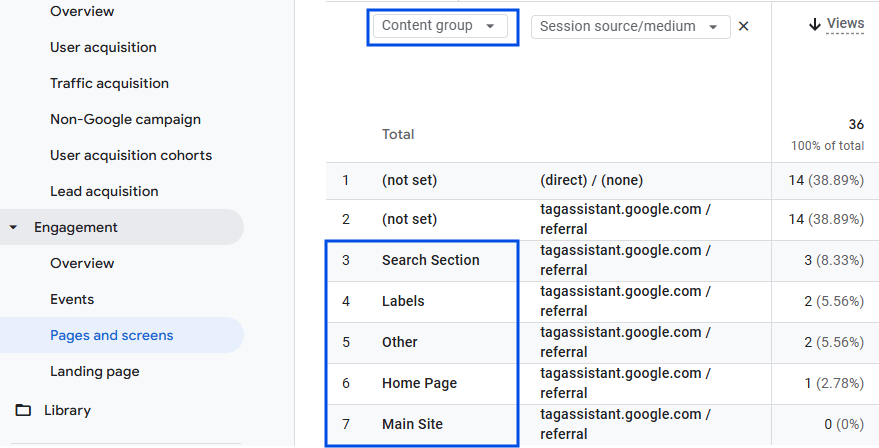Viewport: 879px width, 448px height.
Task: Open Lead acquisition report
Action: tap(104, 192)
